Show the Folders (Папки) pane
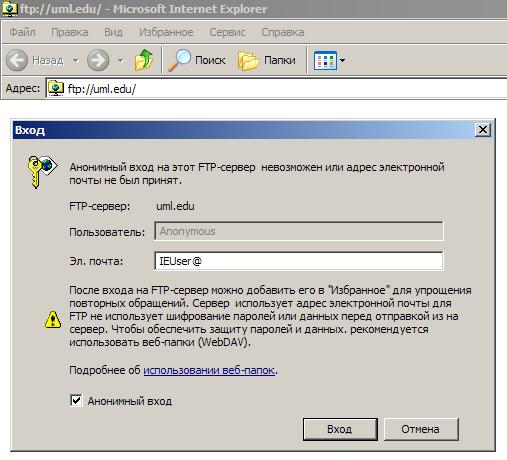507x460 pixels. pos(267,60)
